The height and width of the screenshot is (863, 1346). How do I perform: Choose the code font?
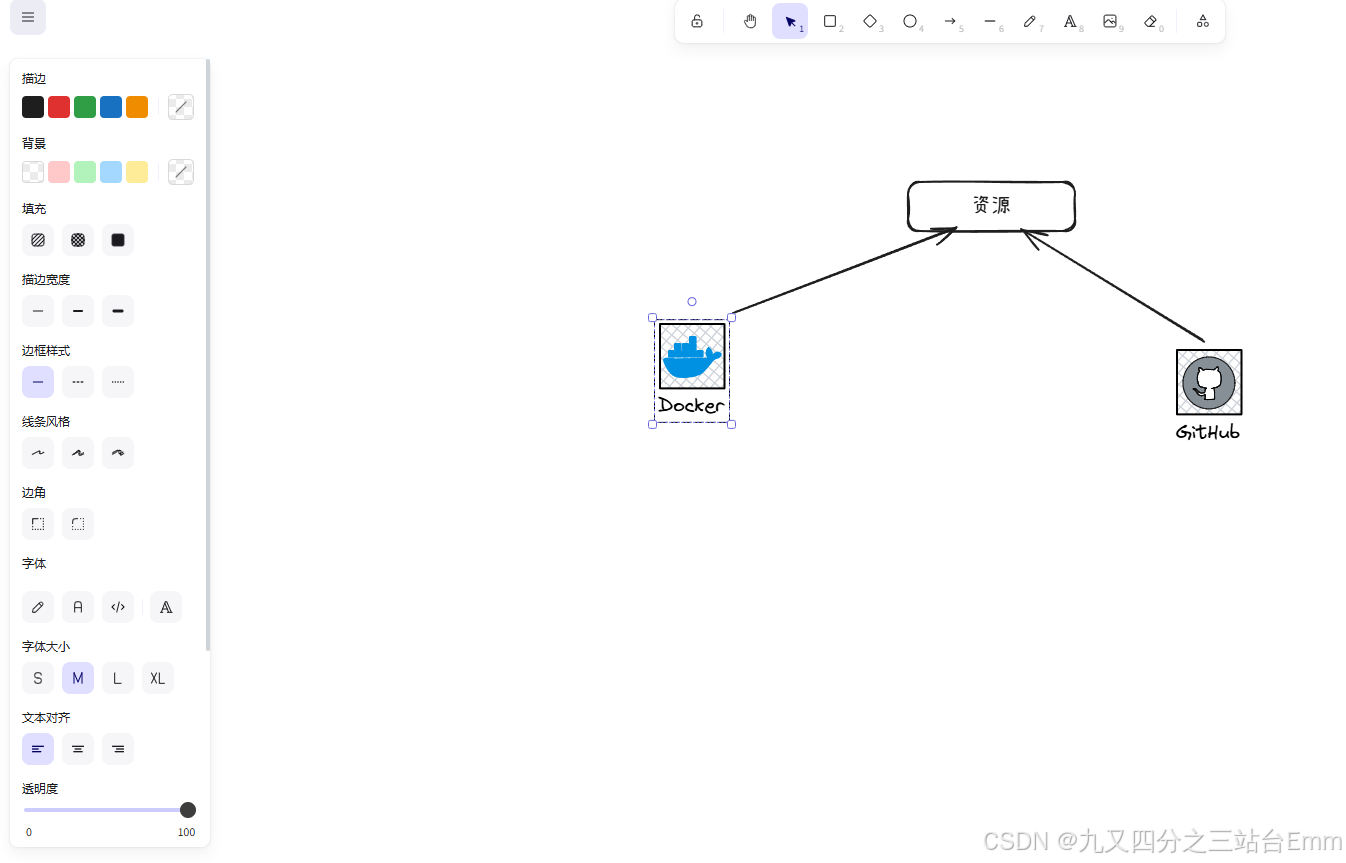[118, 607]
